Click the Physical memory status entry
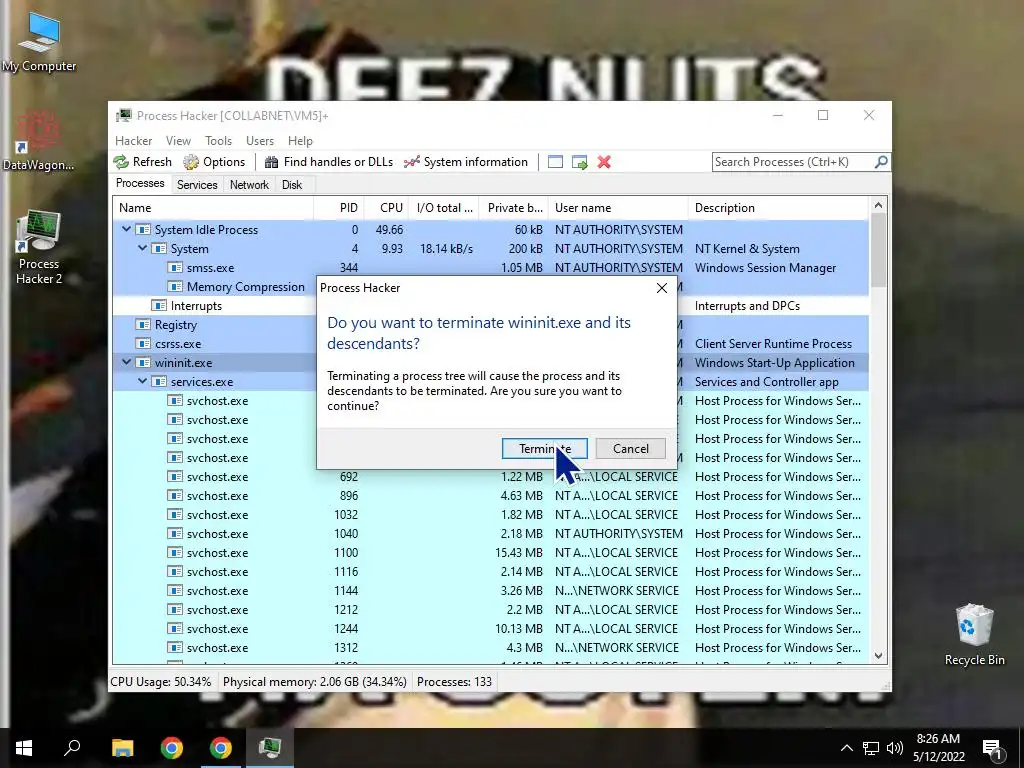 (315, 682)
